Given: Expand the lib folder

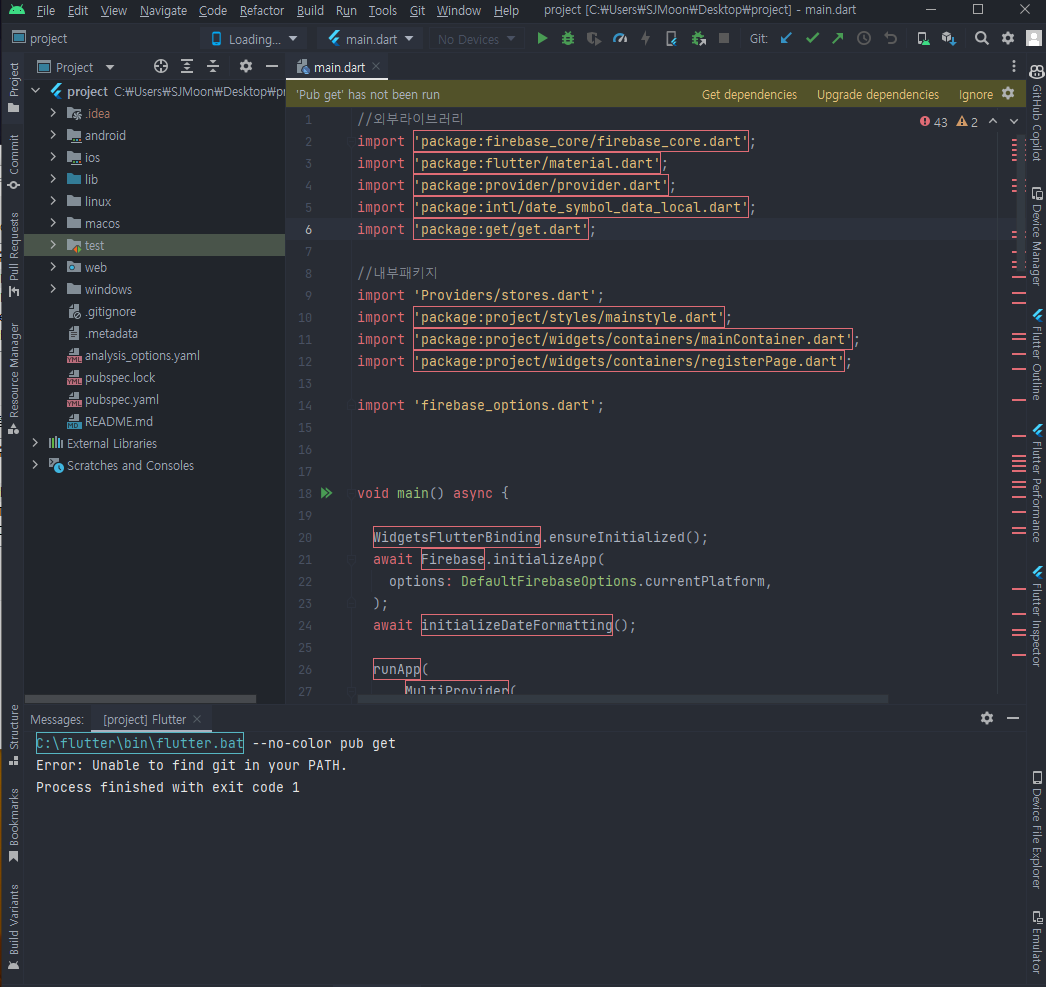Looking at the screenshot, I should [53, 179].
